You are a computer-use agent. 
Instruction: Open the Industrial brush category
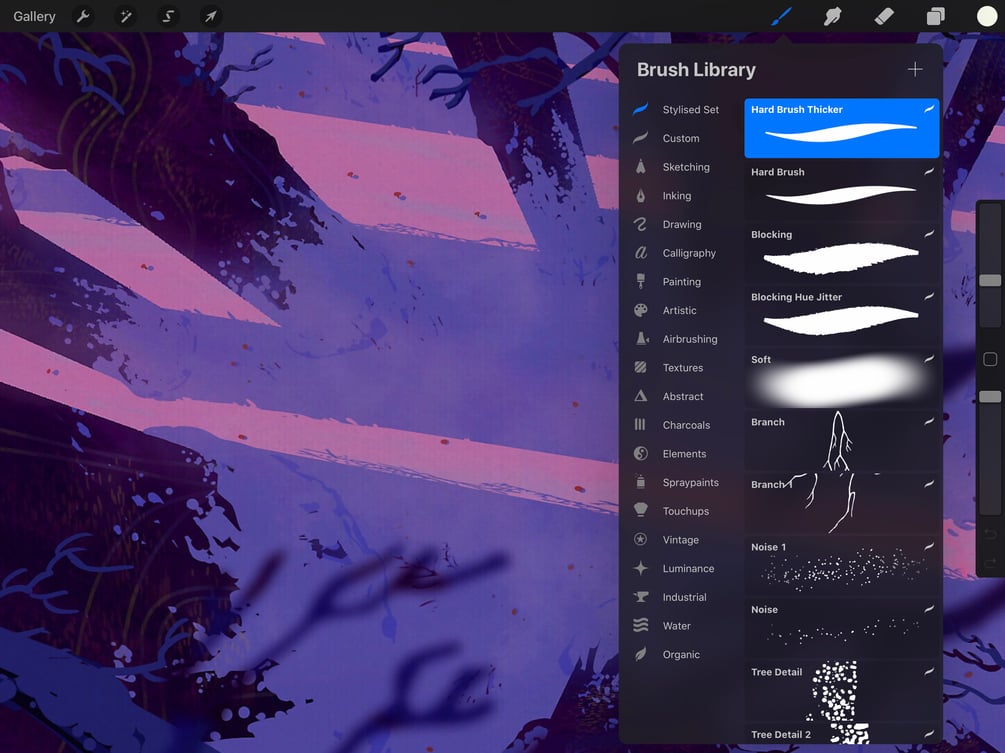click(x=679, y=597)
